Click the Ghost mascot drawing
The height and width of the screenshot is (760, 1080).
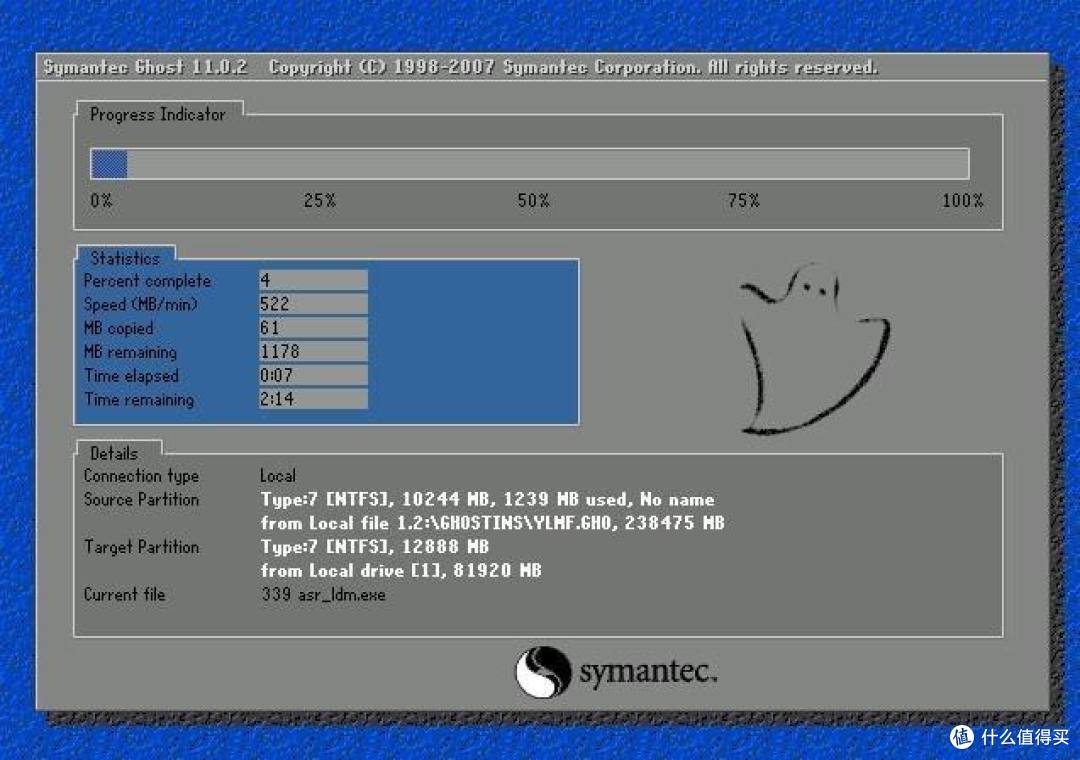[x=814, y=349]
